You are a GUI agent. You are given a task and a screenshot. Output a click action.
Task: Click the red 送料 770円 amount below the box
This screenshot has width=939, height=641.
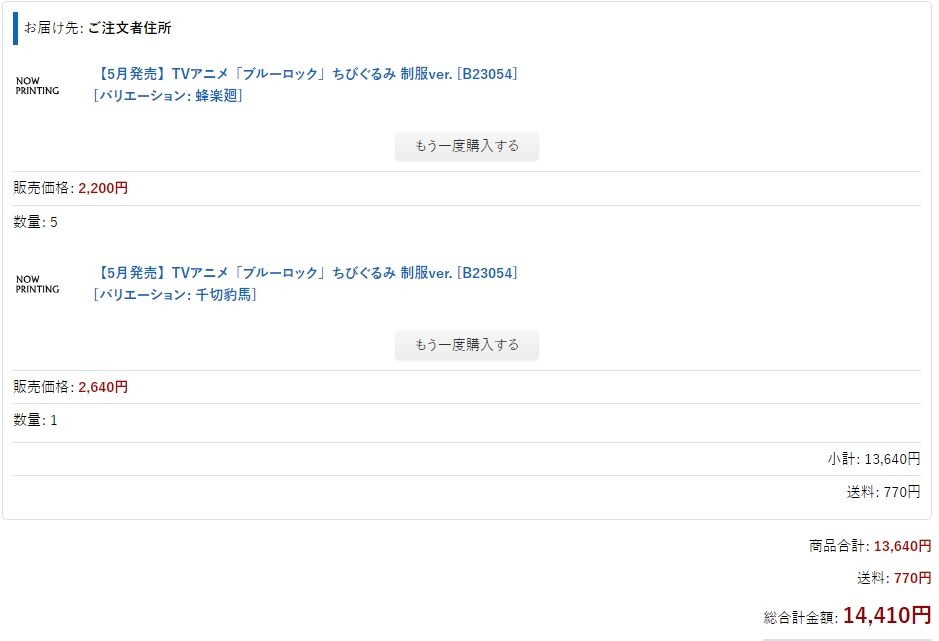click(x=913, y=578)
